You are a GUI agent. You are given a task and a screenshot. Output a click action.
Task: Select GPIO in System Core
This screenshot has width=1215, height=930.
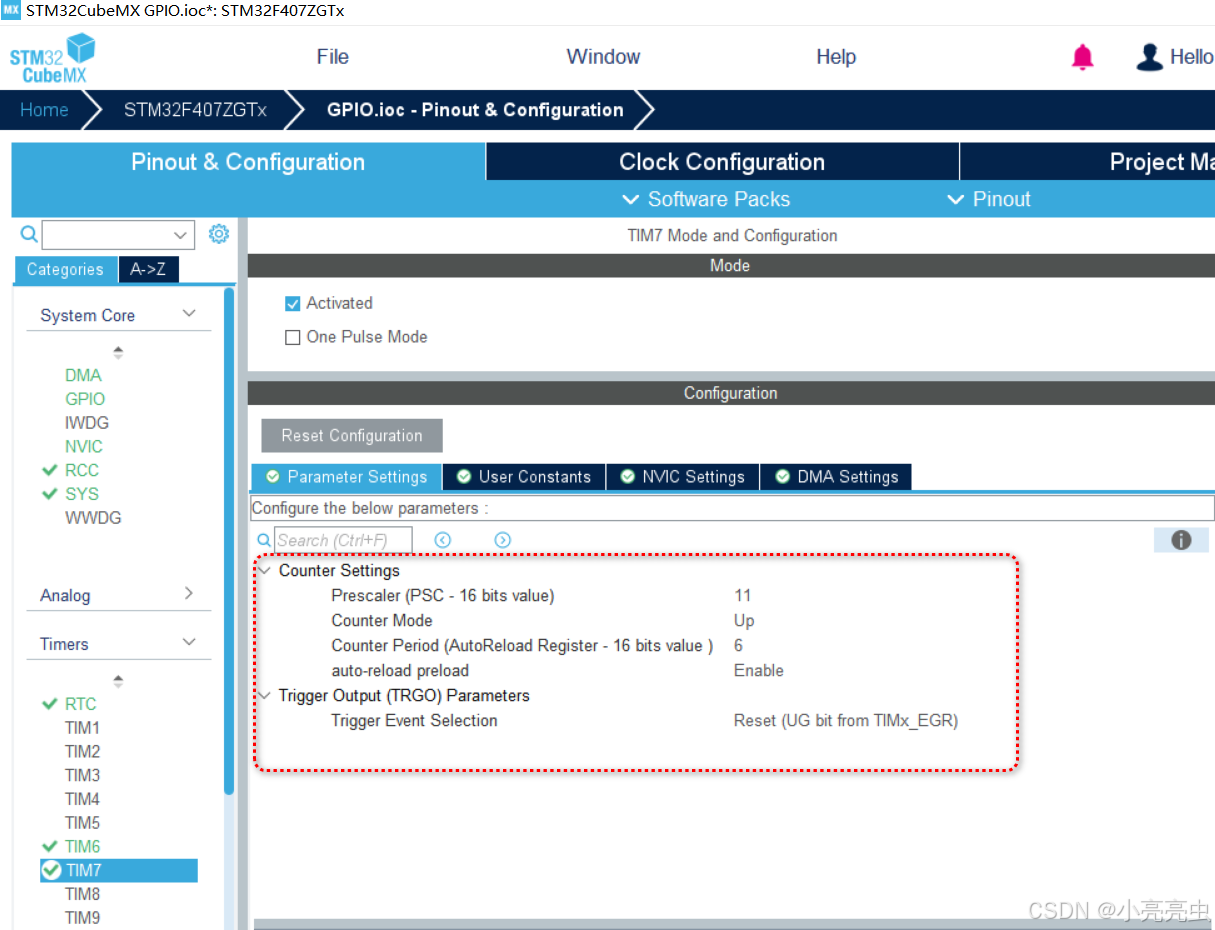(85, 399)
